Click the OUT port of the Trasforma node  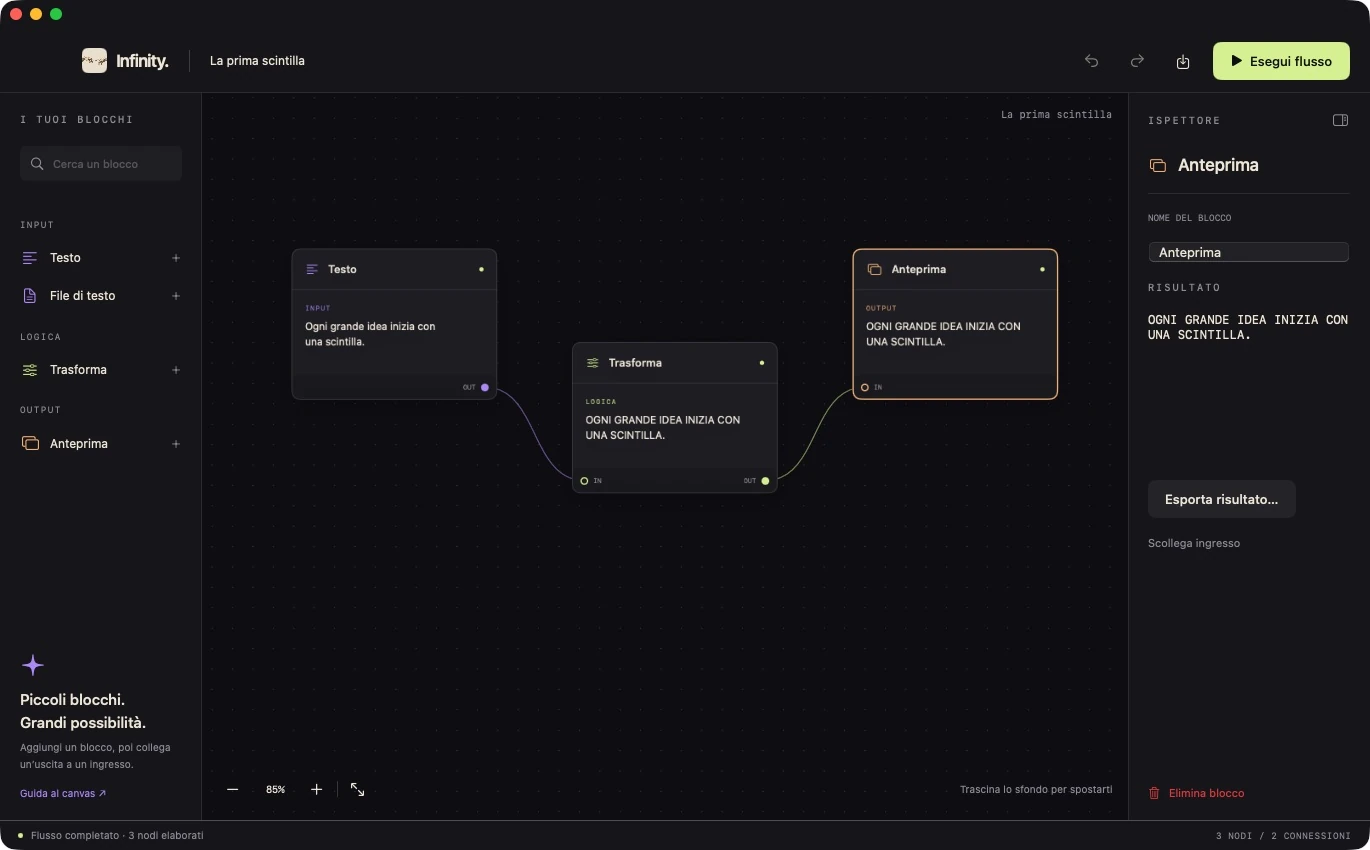pos(765,481)
